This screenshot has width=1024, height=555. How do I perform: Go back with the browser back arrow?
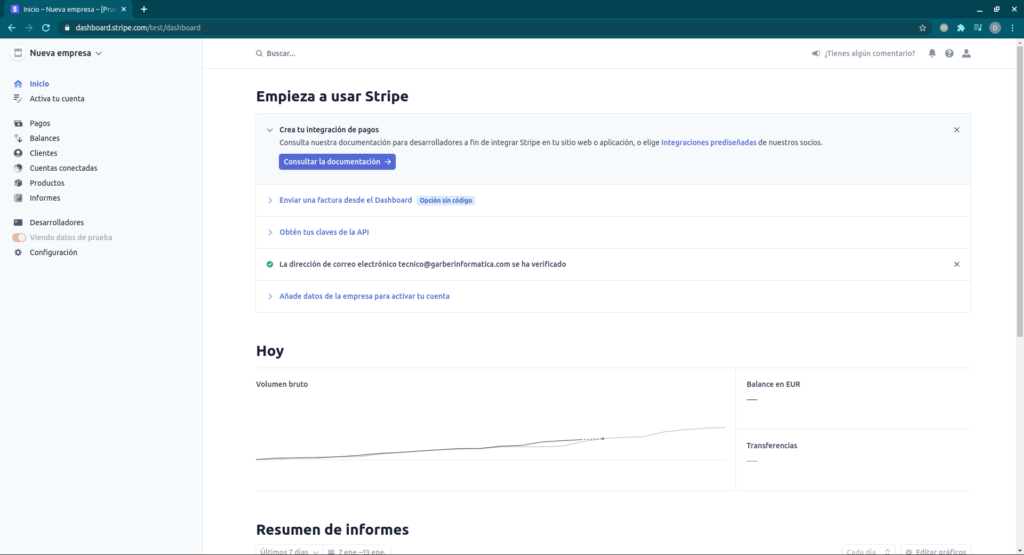pyautogui.click(x=12, y=27)
